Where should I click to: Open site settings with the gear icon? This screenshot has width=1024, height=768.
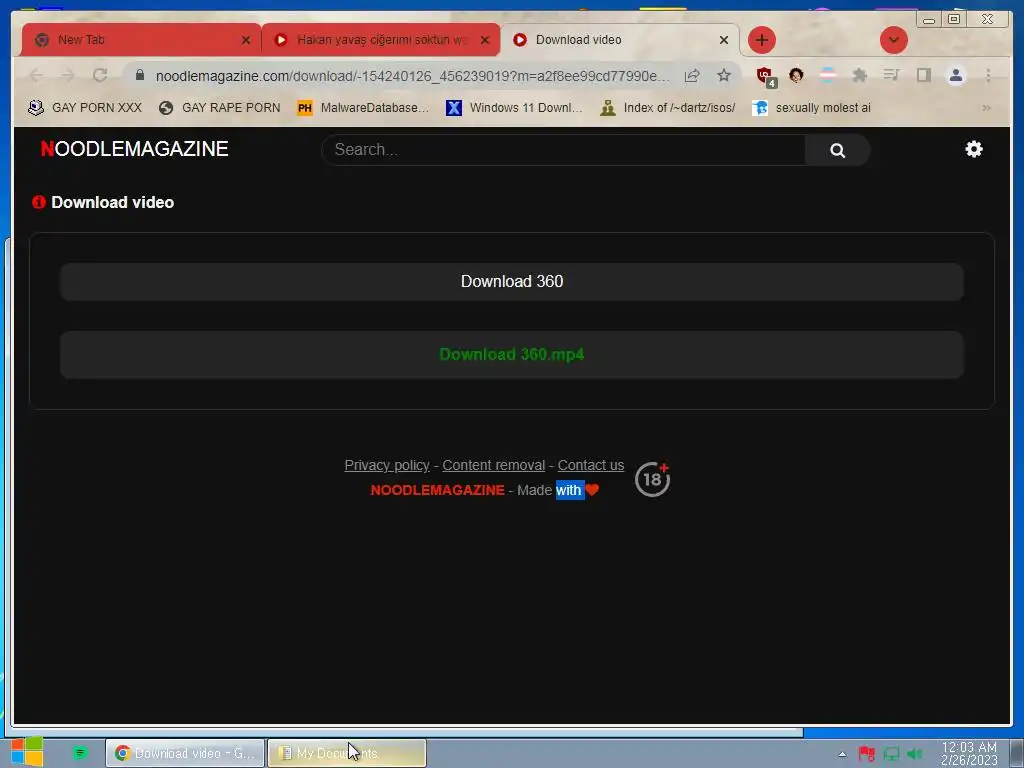(974, 149)
